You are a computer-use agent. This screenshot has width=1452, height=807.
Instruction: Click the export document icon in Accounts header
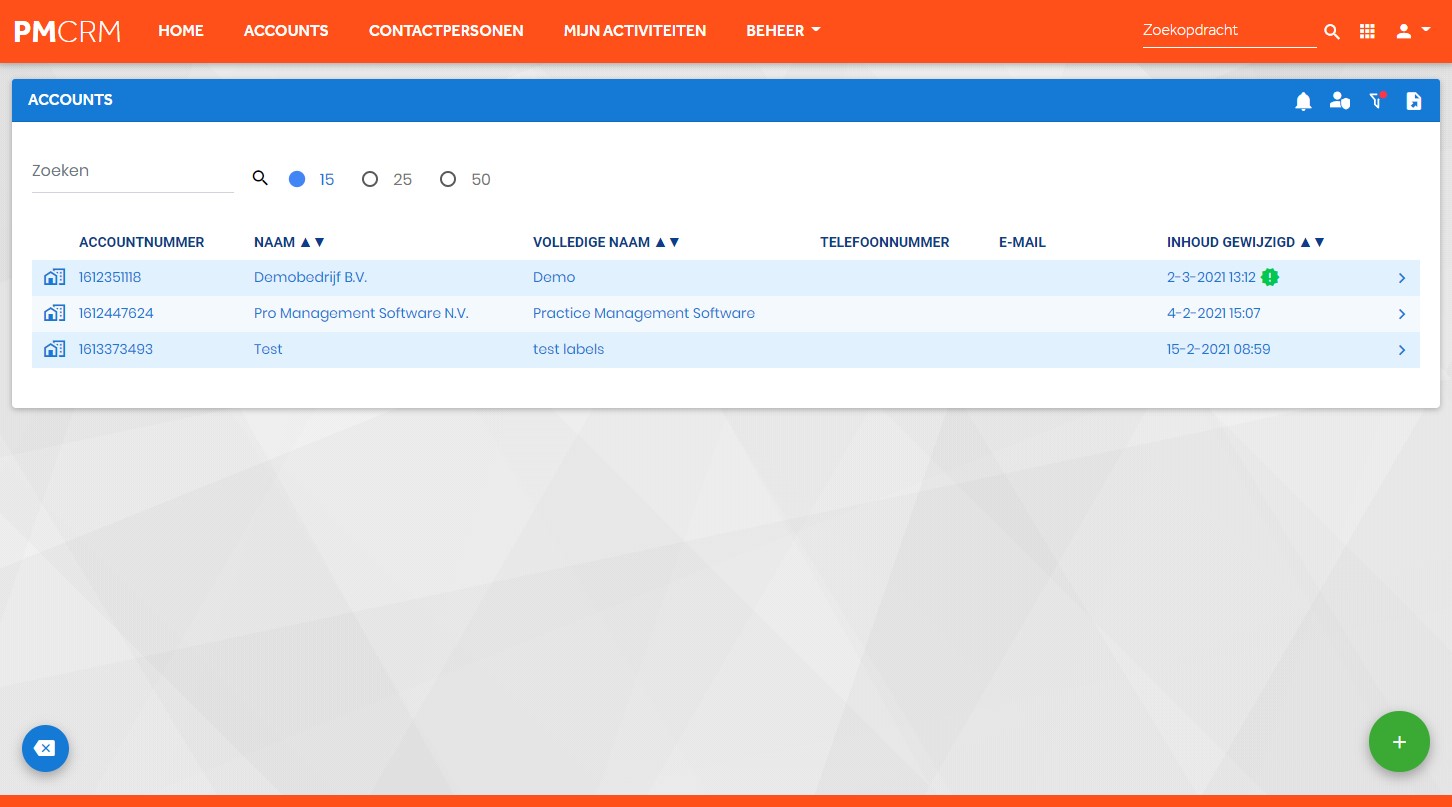1413,101
